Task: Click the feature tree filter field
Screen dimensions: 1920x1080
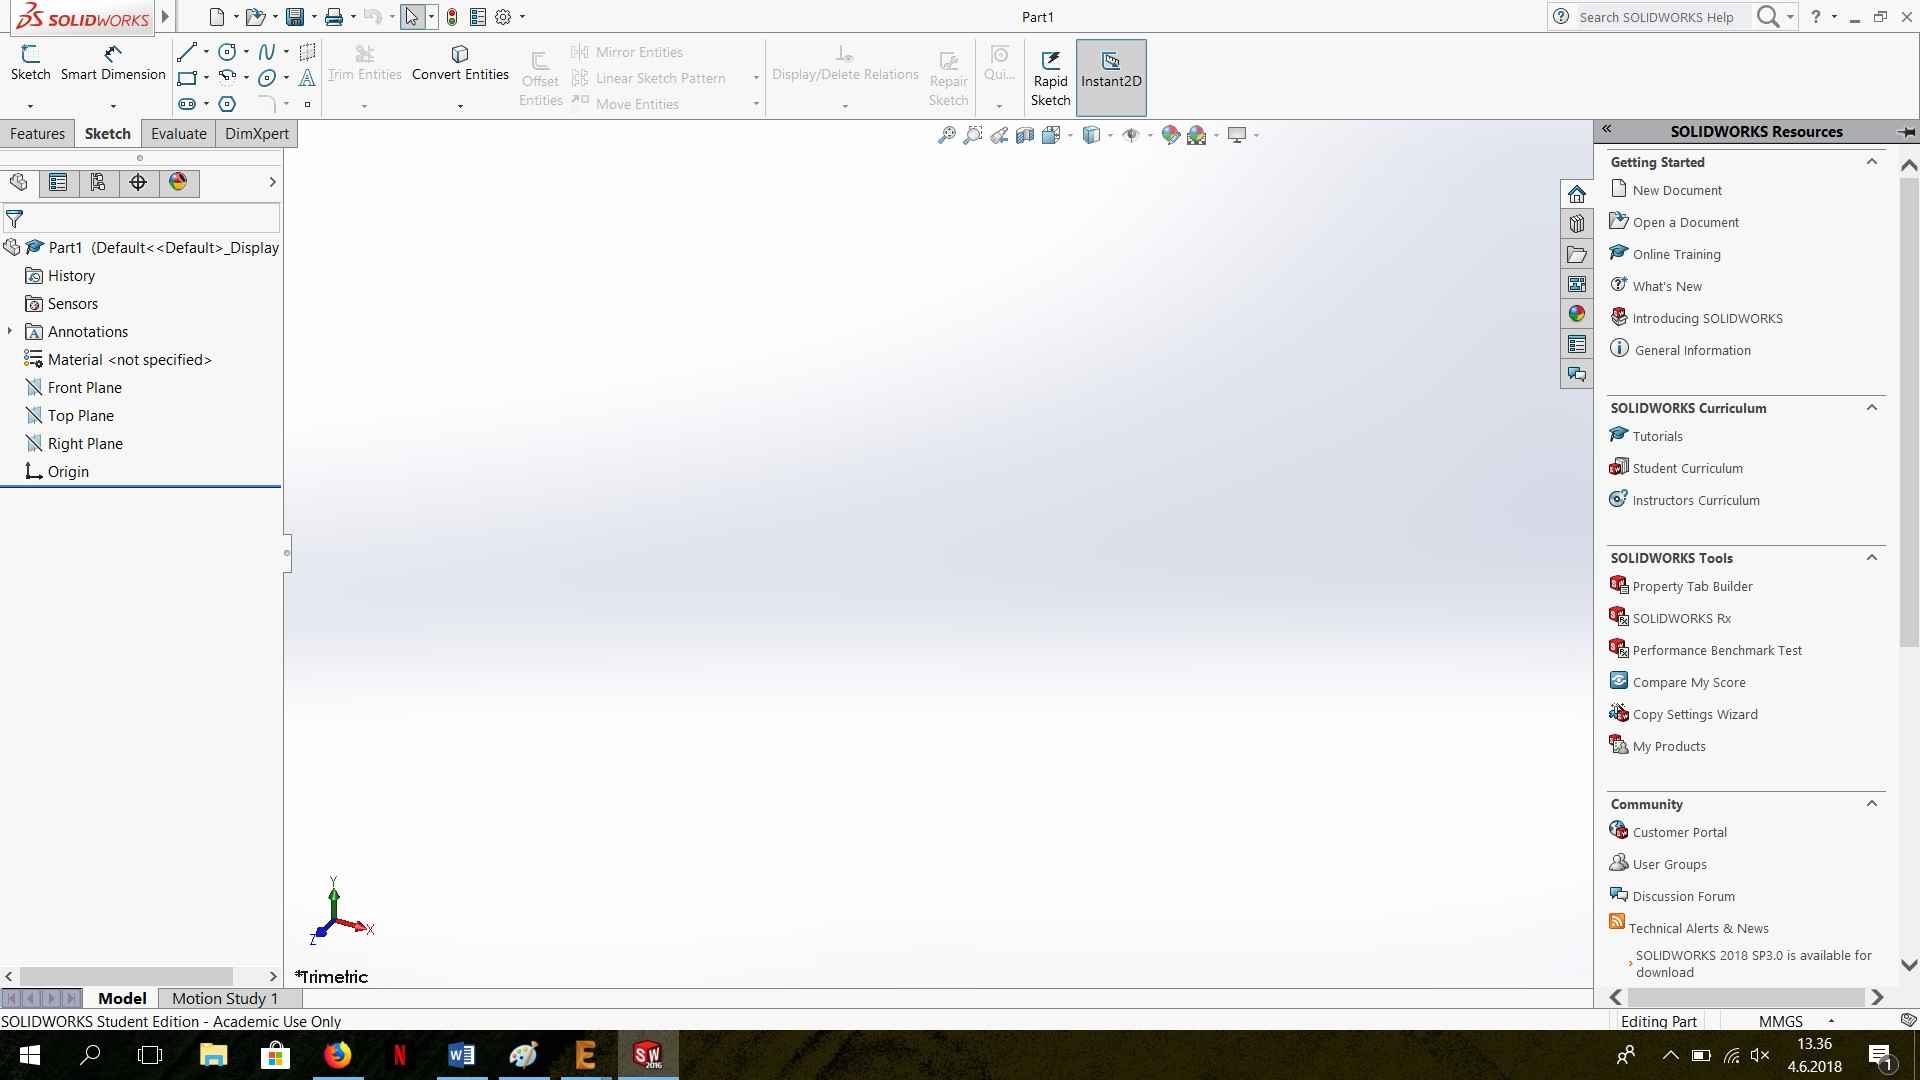Action: point(141,218)
